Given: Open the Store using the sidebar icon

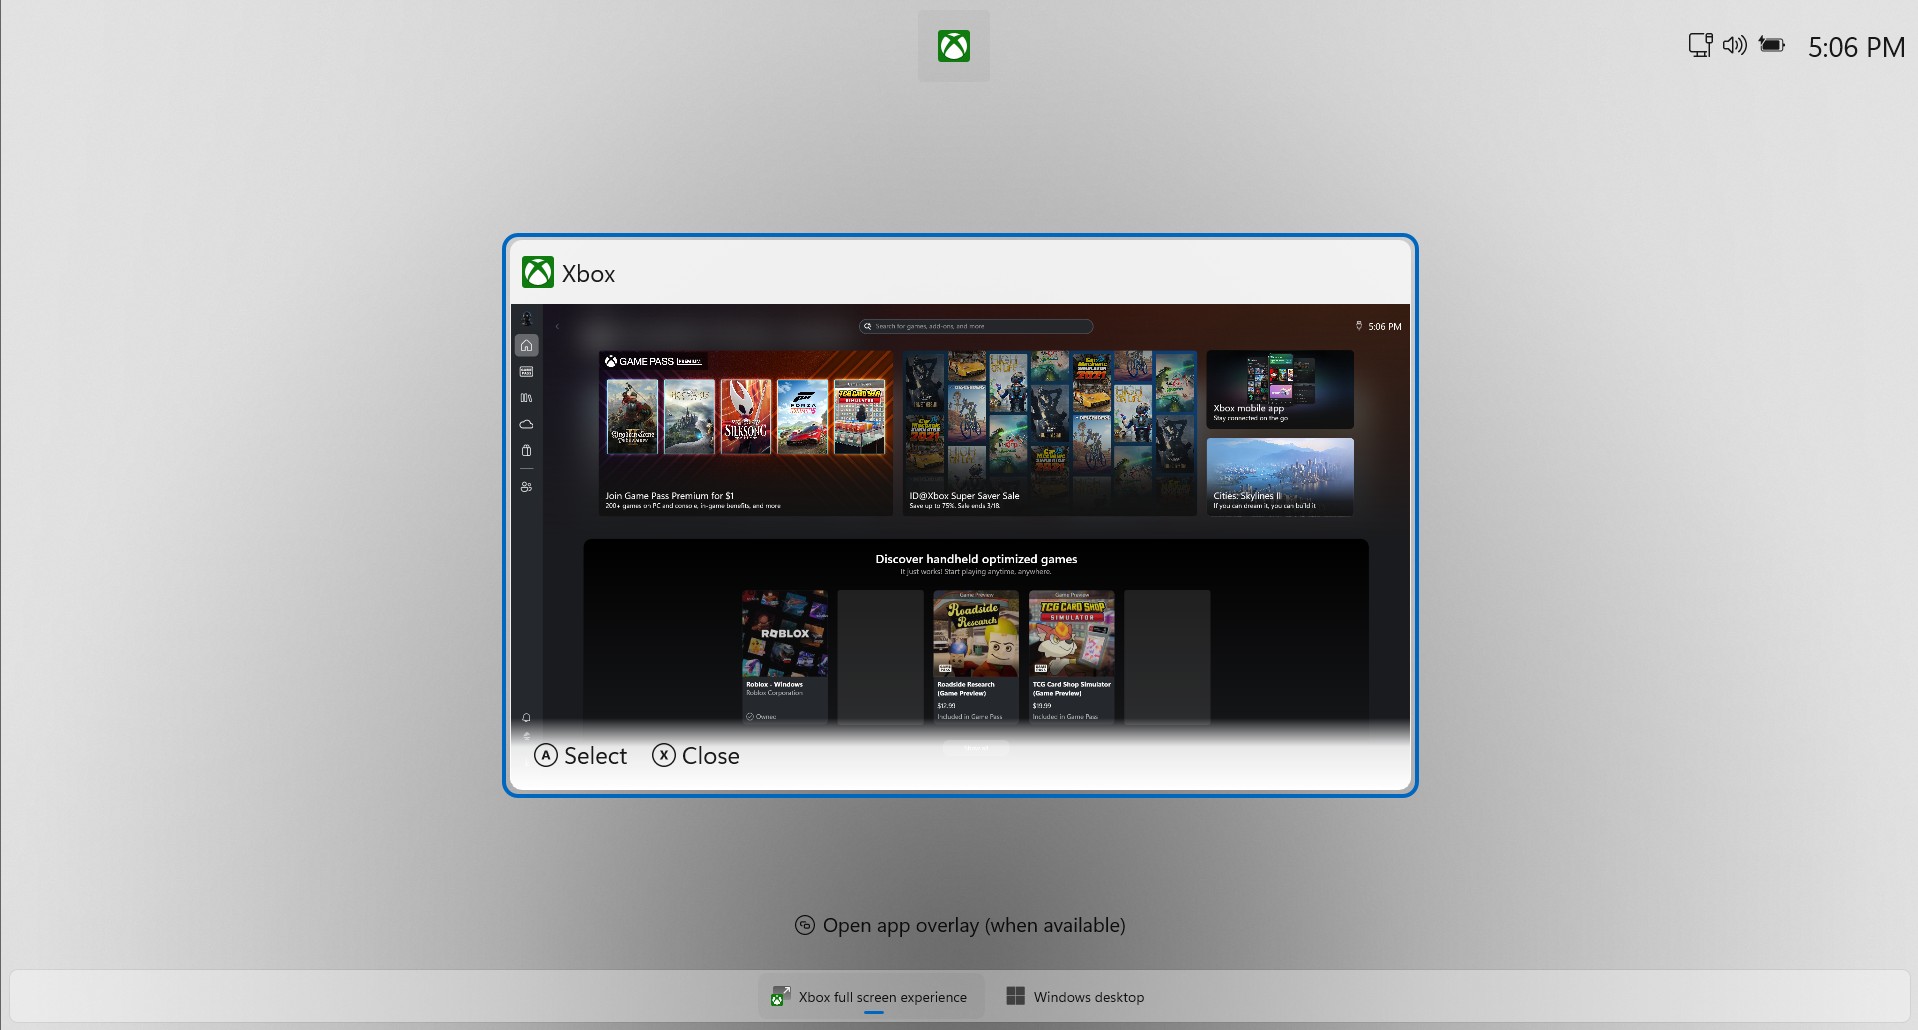Looking at the screenshot, I should (x=526, y=451).
